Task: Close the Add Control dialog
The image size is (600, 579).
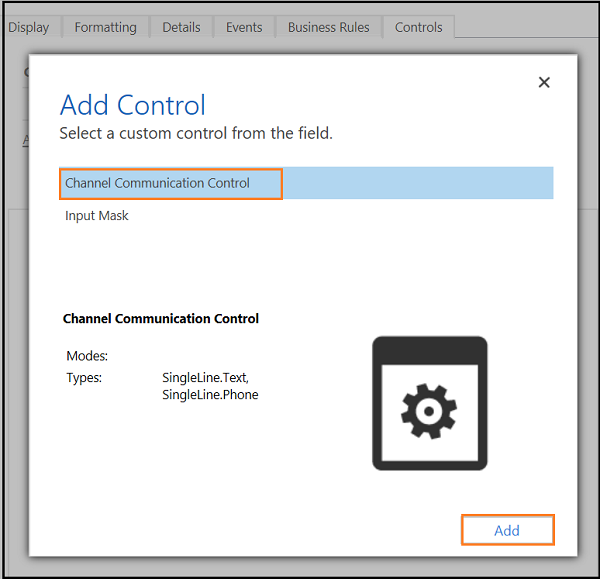Action: coord(544,82)
